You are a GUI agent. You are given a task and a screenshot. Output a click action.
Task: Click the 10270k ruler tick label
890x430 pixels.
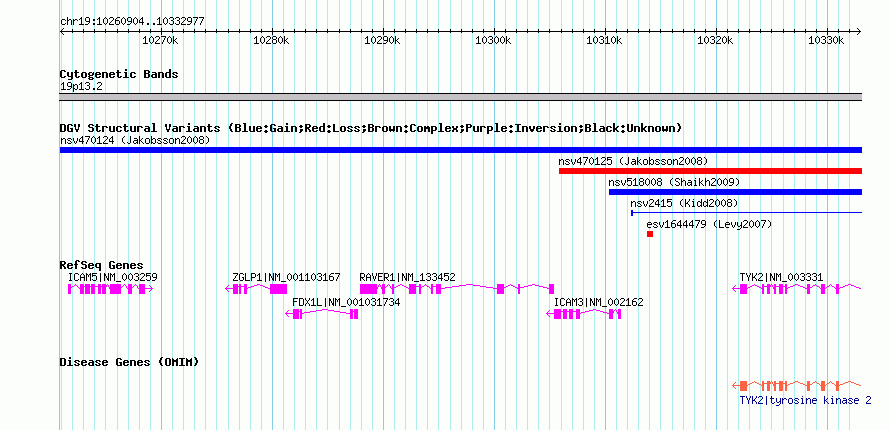coord(160,40)
